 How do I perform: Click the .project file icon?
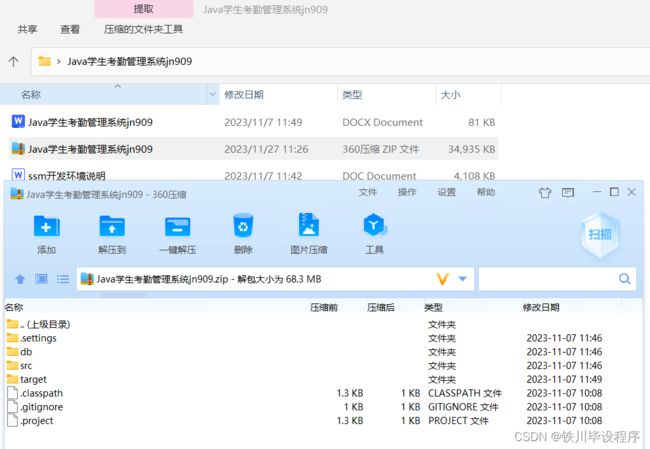tap(13, 420)
